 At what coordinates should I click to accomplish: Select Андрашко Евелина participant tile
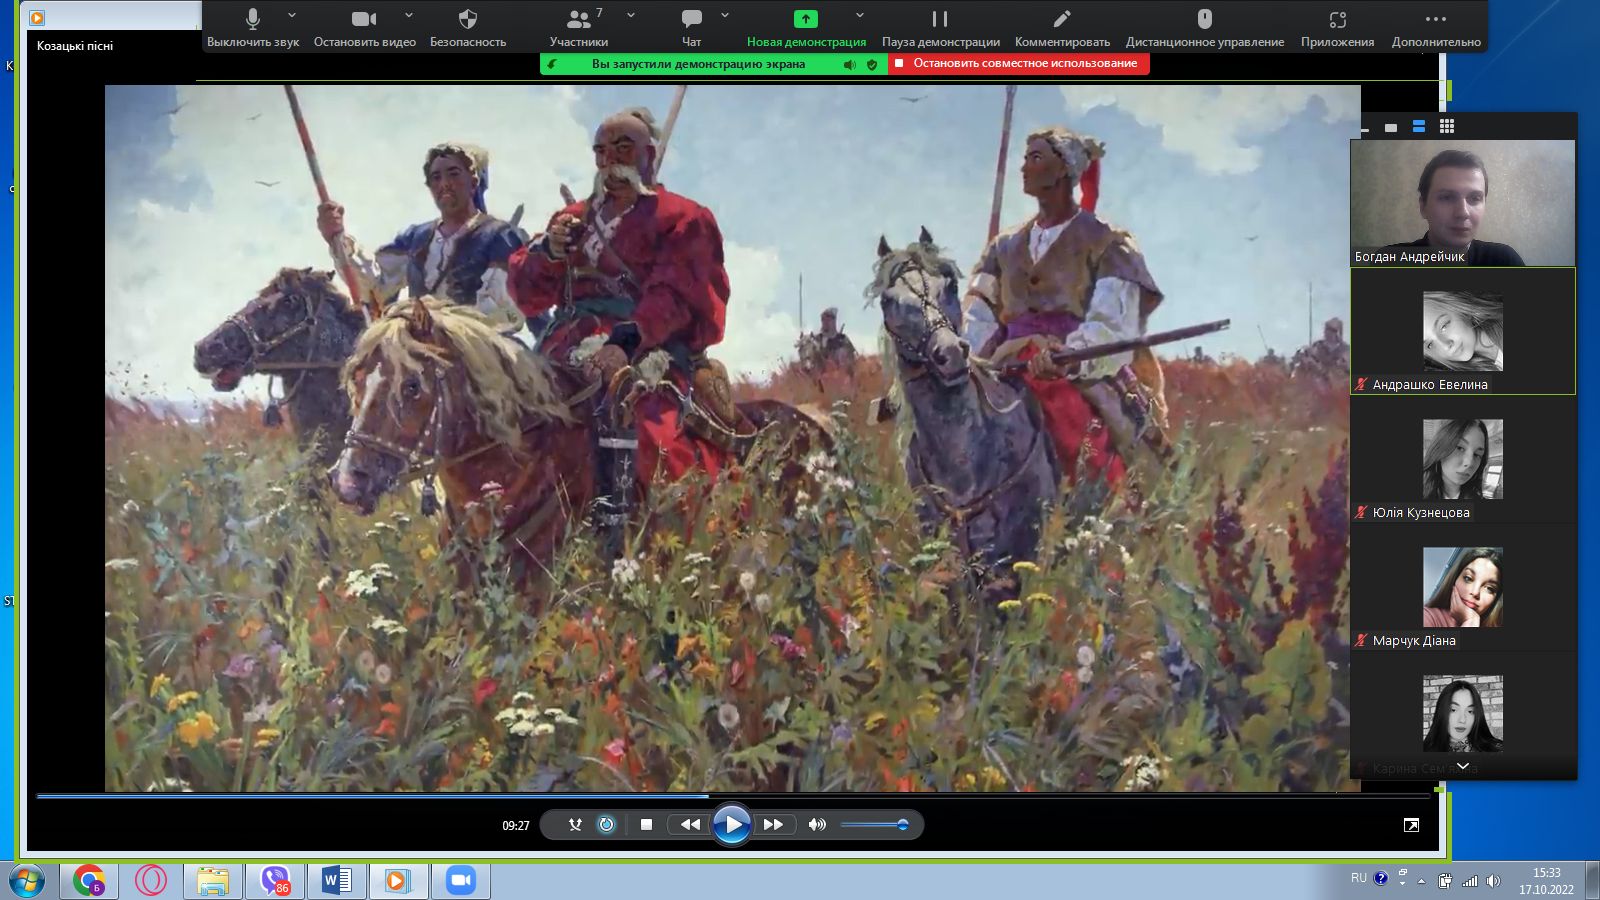(x=1463, y=331)
